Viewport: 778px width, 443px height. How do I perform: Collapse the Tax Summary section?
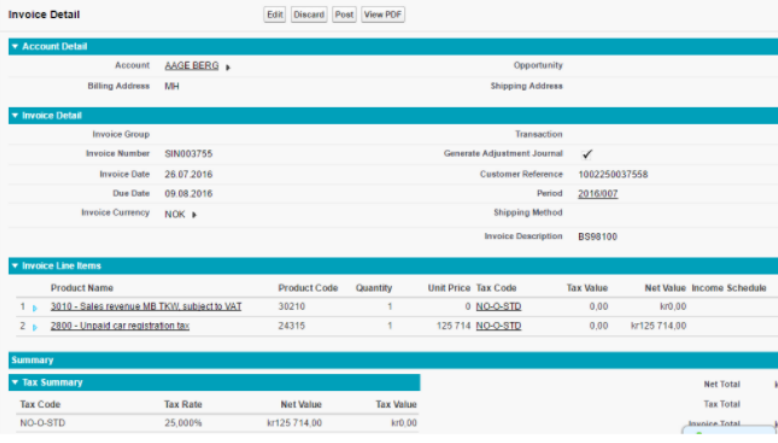(x=15, y=382)
